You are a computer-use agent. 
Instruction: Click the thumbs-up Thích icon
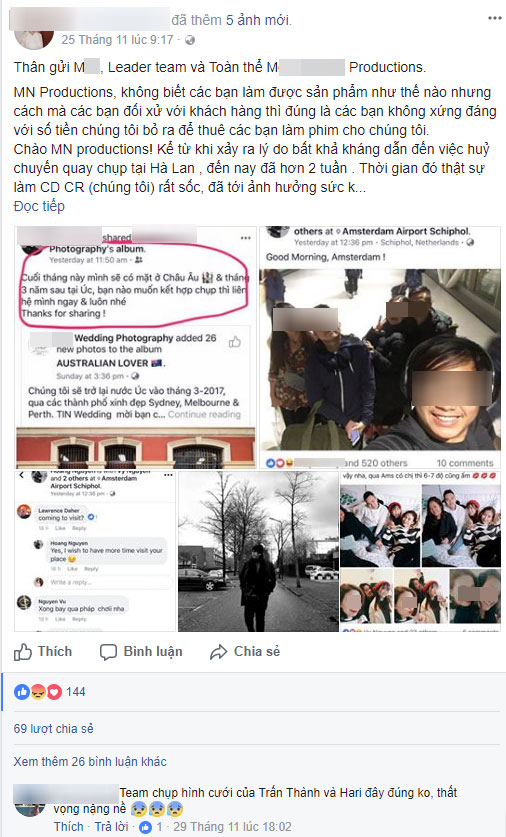(x=23, y=652)
